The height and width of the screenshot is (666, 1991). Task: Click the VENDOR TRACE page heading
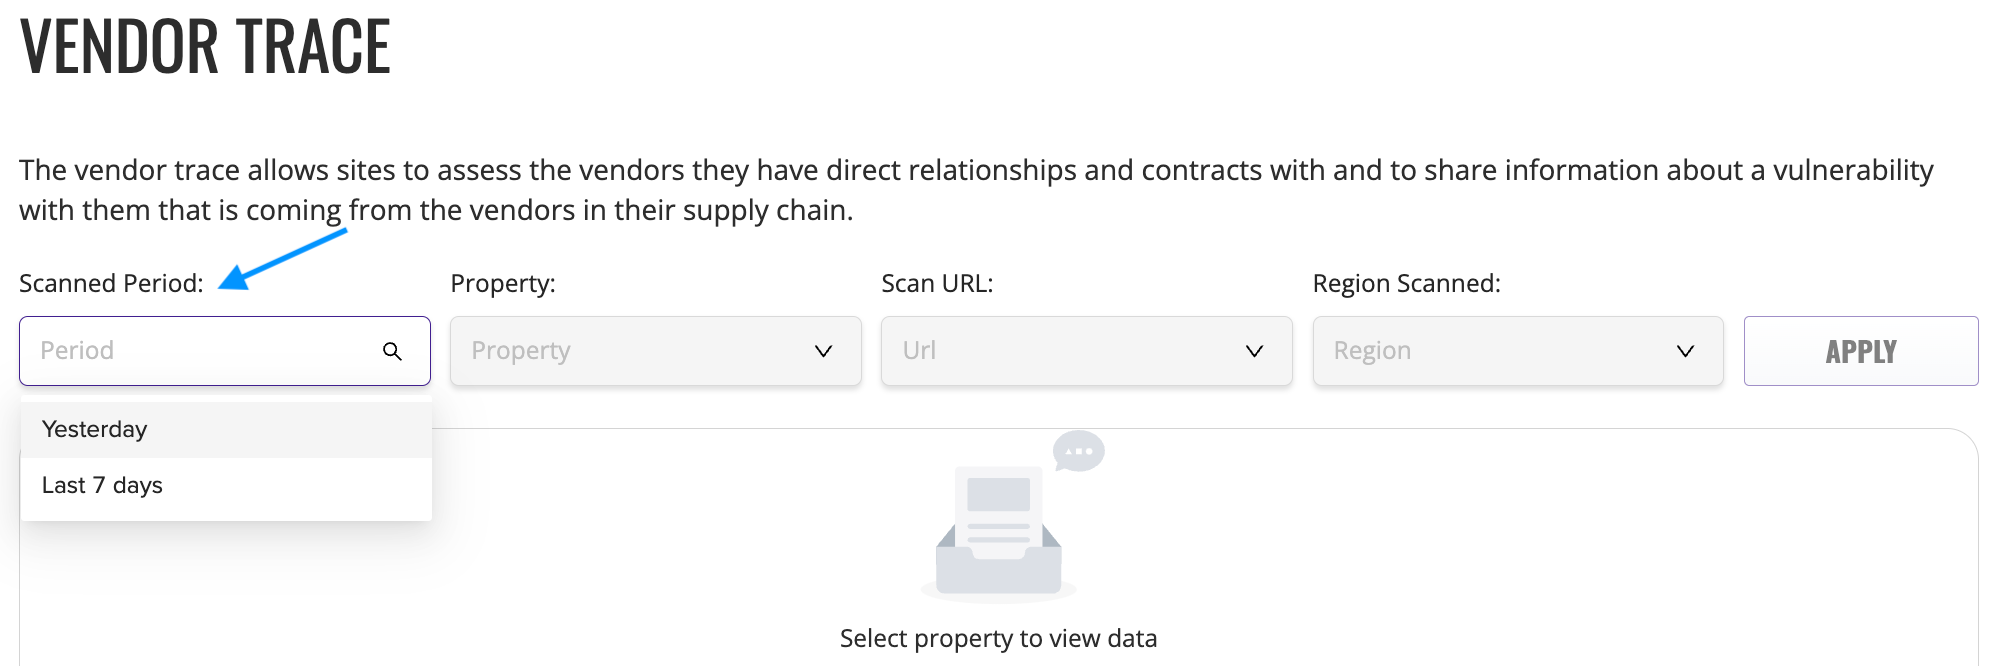coord(205,46)
